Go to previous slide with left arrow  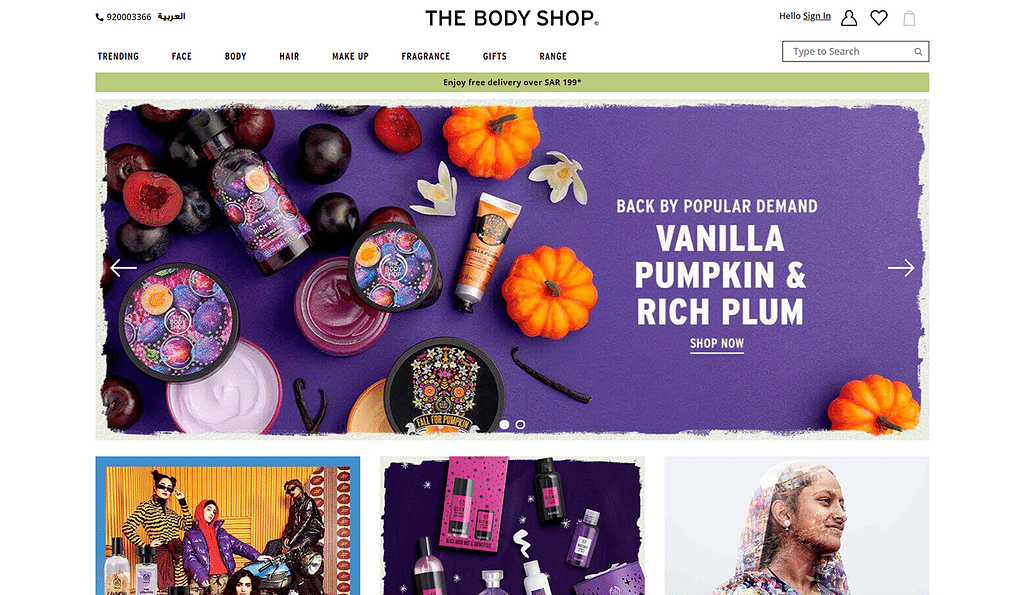tap(123, 268)
